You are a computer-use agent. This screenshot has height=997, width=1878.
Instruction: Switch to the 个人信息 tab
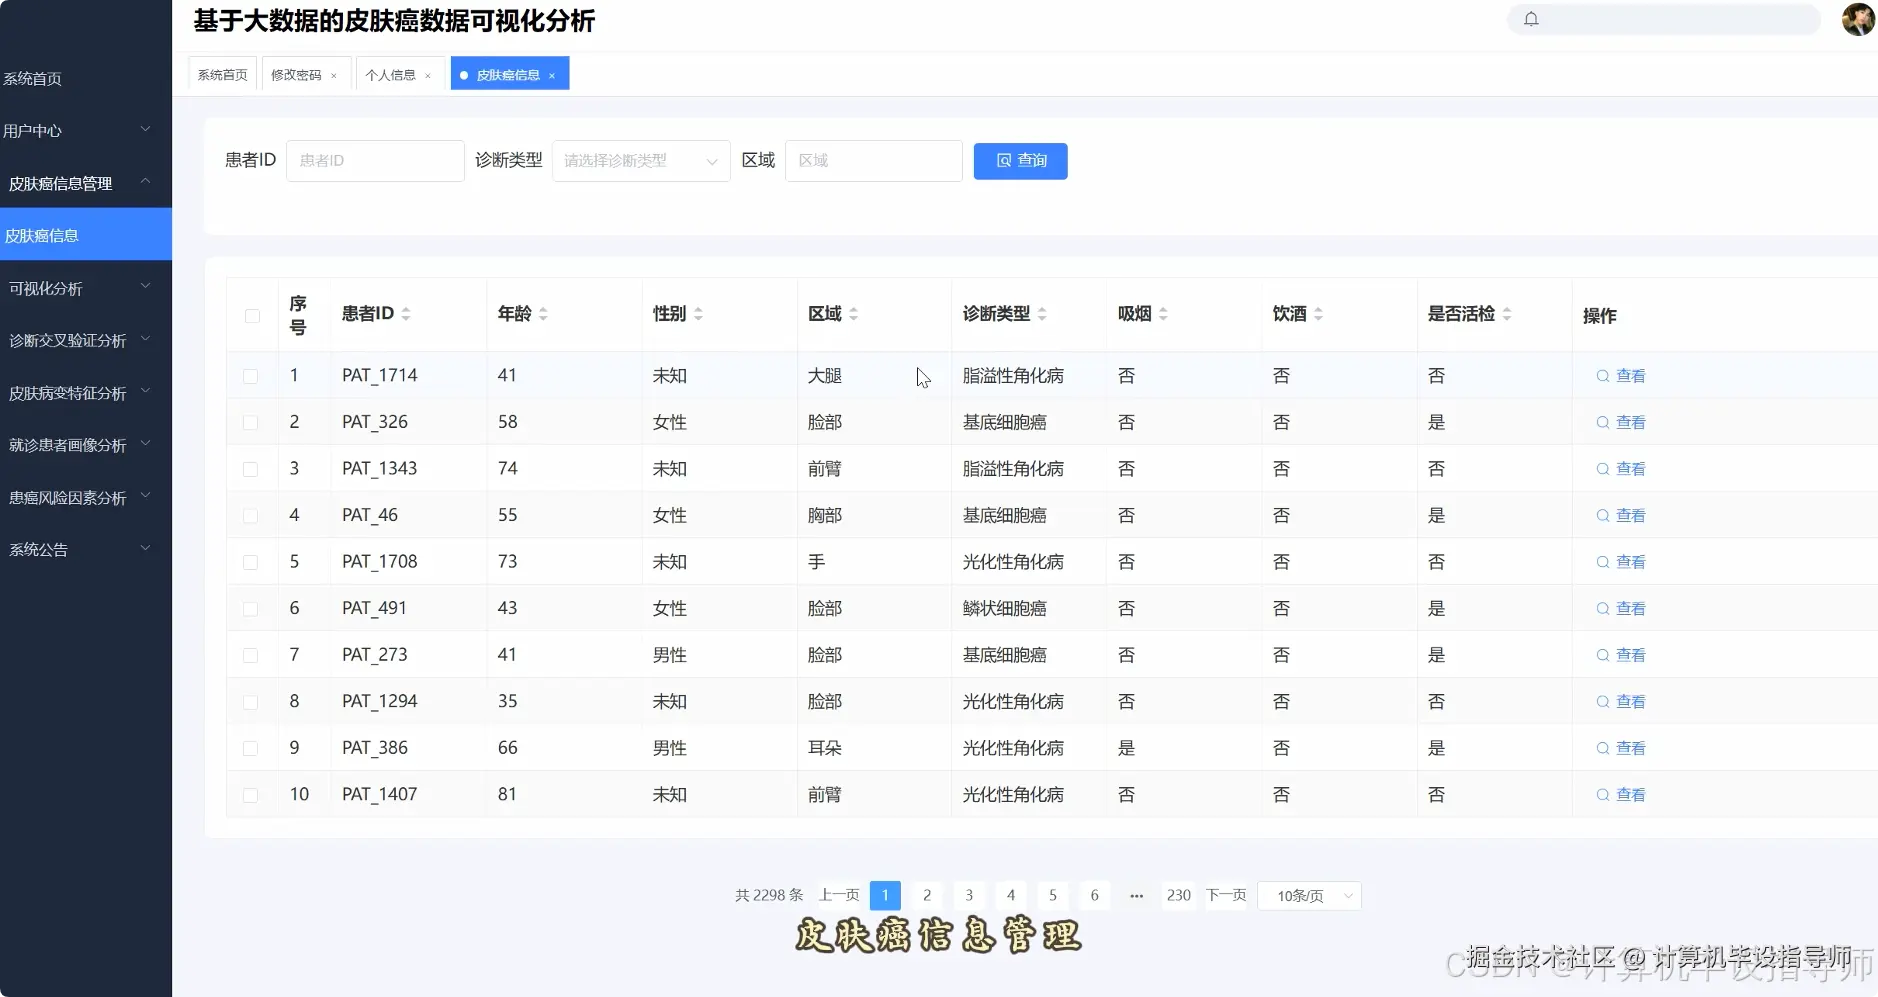tap(392, 73)
